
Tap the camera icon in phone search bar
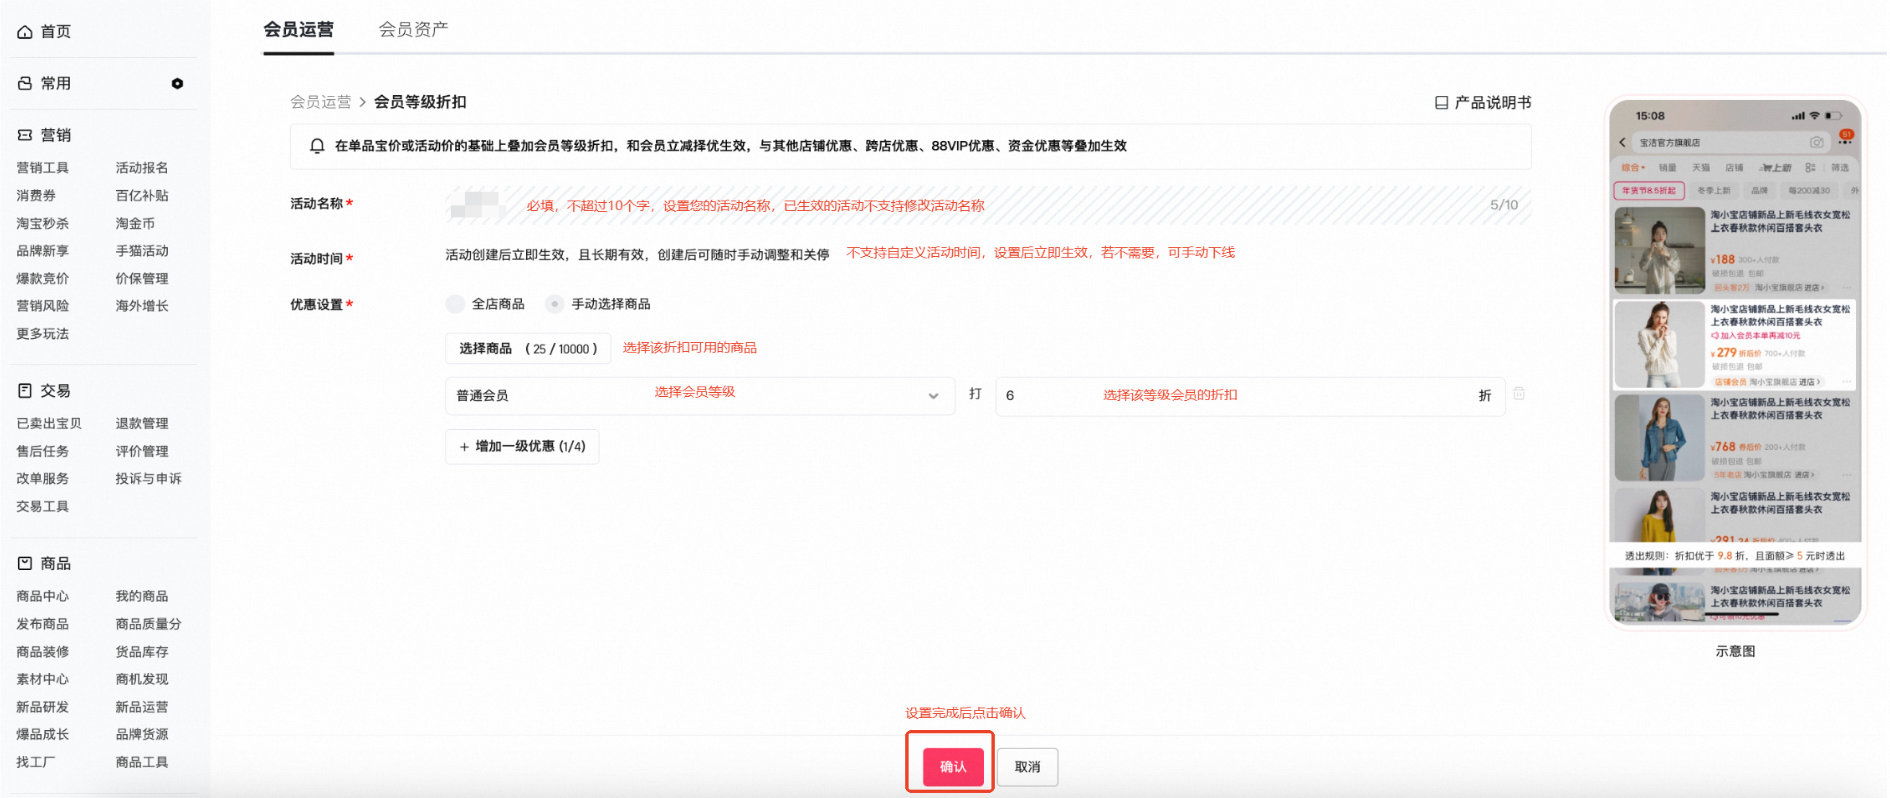(1816, 143)
